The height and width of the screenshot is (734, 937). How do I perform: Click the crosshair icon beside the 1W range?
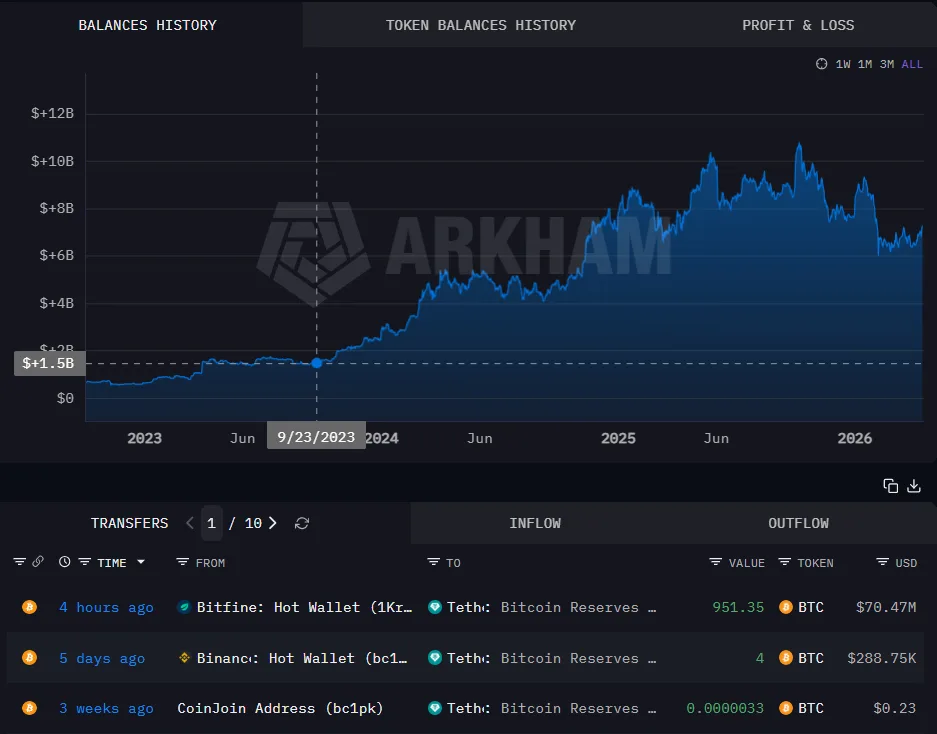822,64
